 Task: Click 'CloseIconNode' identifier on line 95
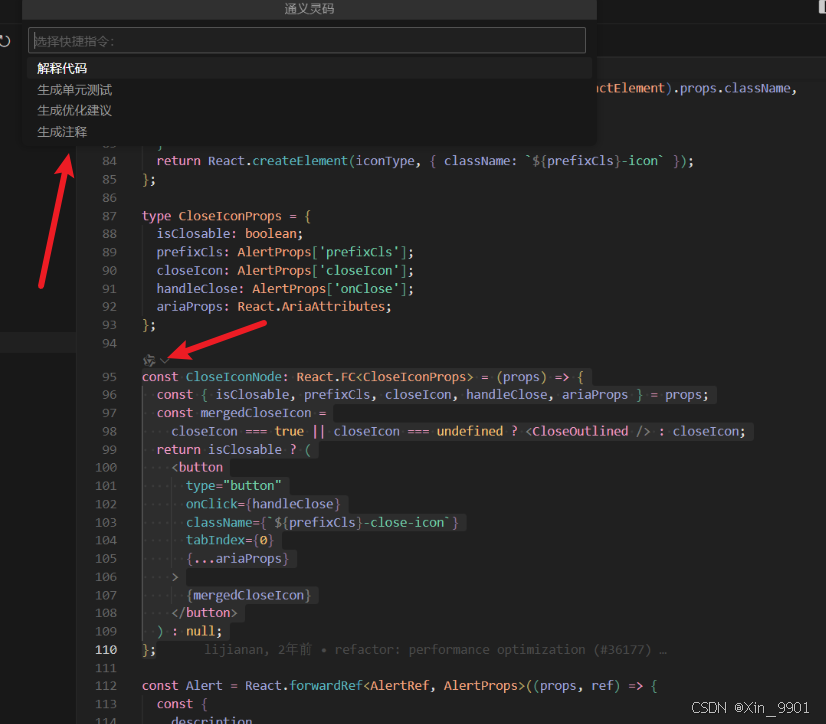coord(234,377)
